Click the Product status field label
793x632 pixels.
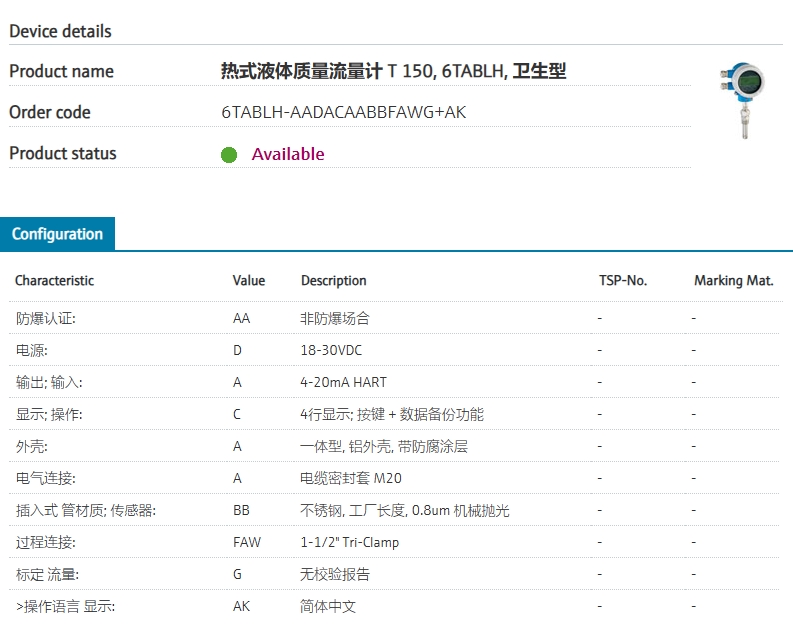[x=63, y=153]
